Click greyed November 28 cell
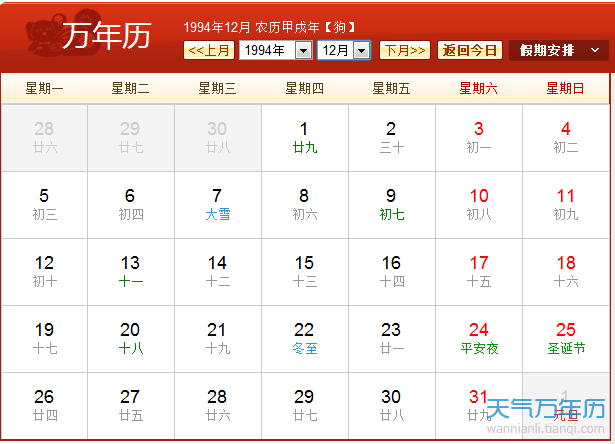 44,137
